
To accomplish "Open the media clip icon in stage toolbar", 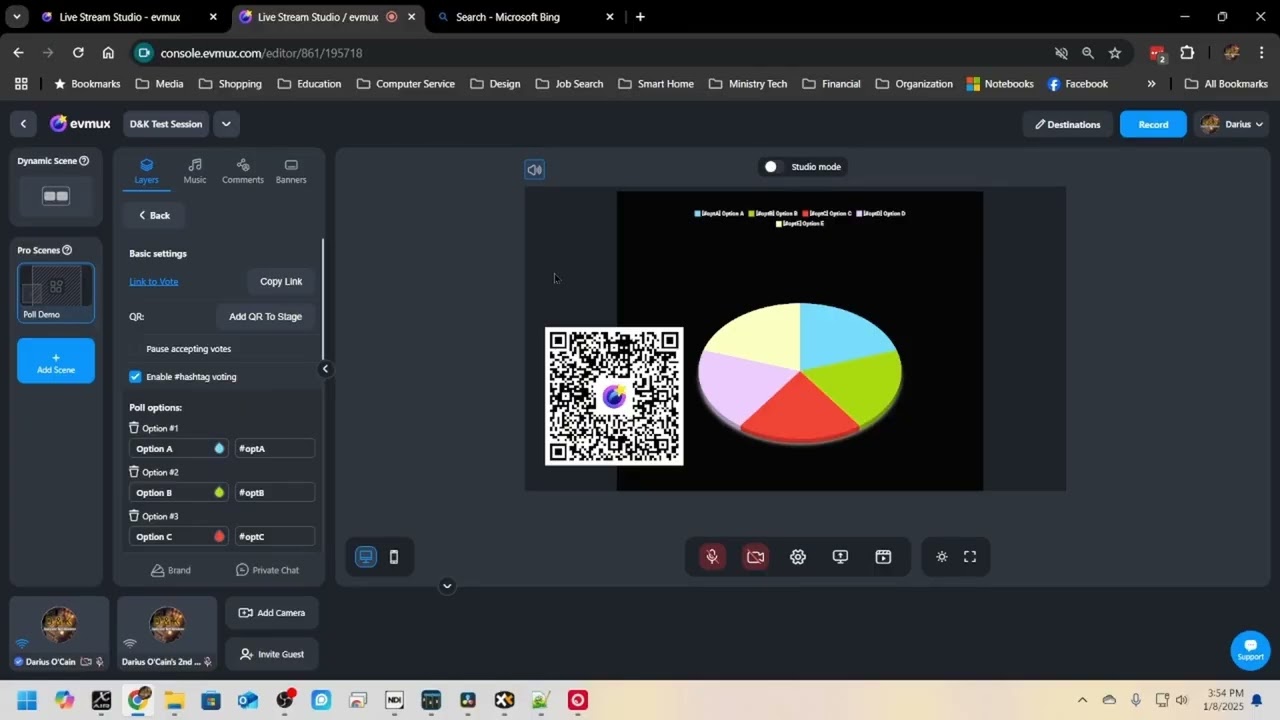I will [883, 557].
